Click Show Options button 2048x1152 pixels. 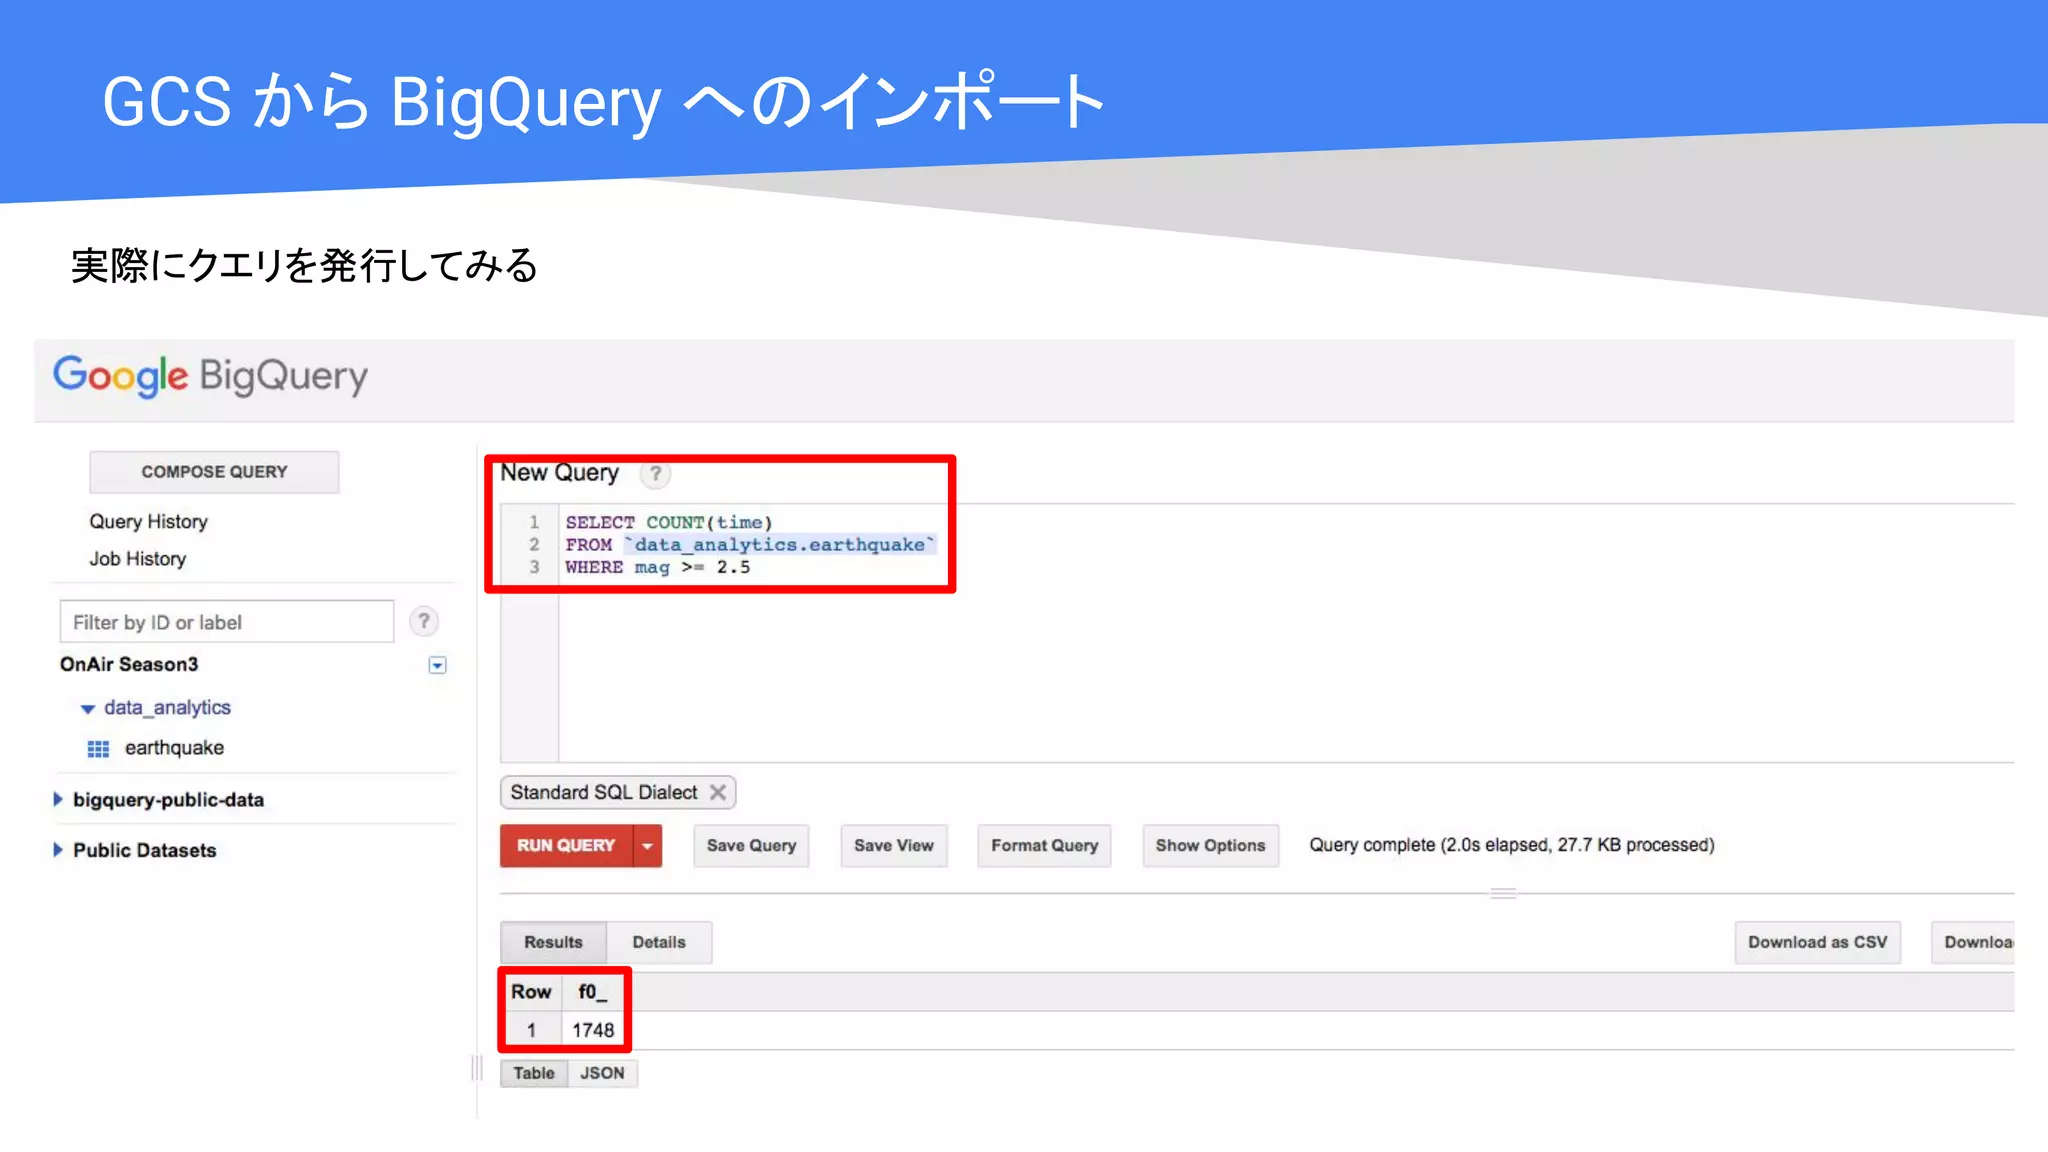1210,846
